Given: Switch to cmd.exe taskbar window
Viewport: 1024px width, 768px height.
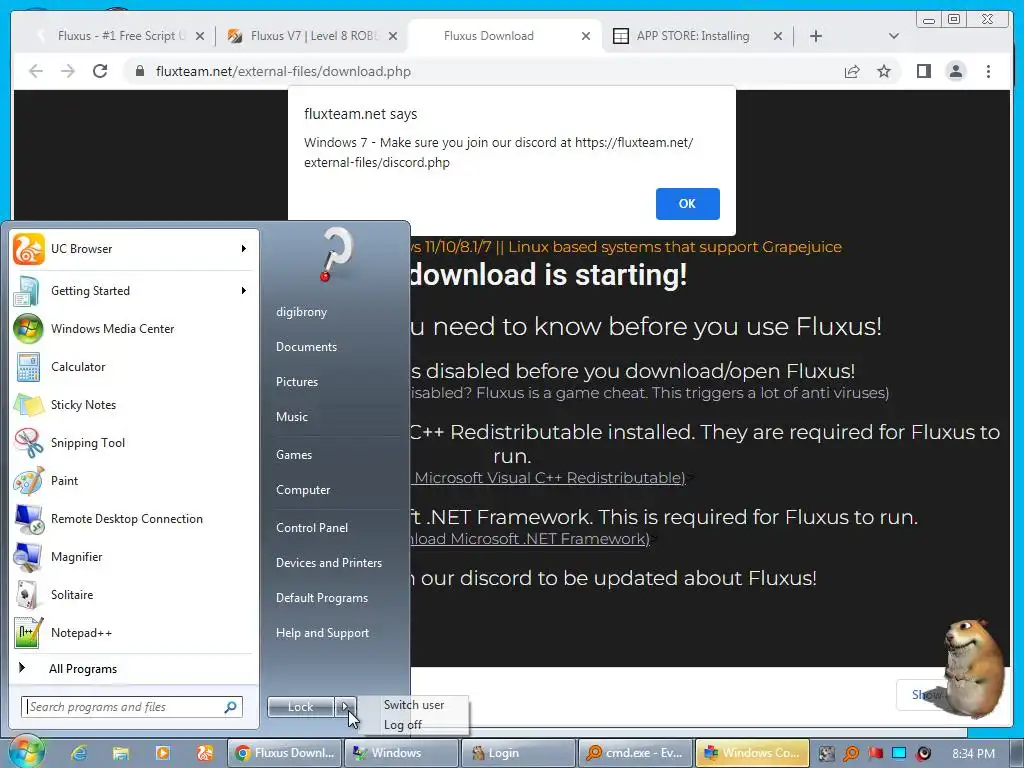Looking at the screenshot, I should pyautogui.click(x=635, y=753).
